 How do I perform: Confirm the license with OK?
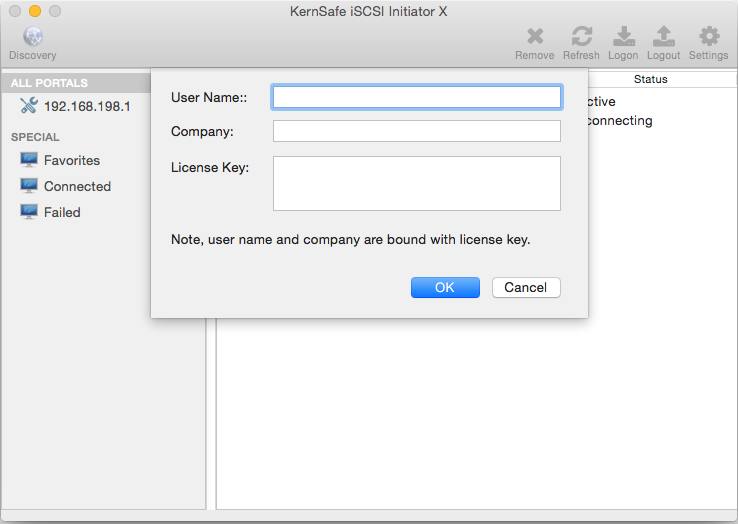point(445,287)
